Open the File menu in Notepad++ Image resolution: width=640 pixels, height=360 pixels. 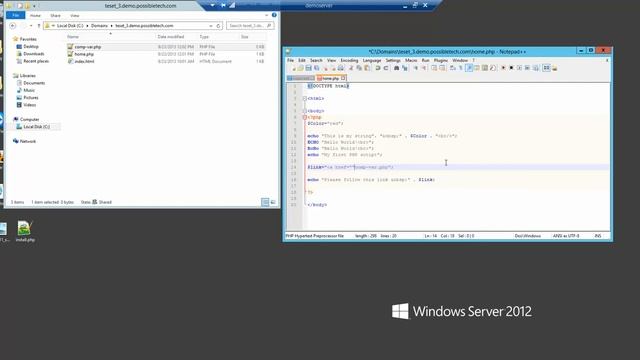click(x=290, y=60)
